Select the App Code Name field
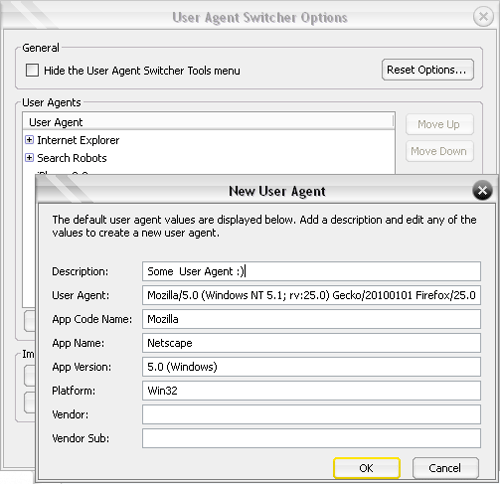Screen dimensions: 500x484 311,319
